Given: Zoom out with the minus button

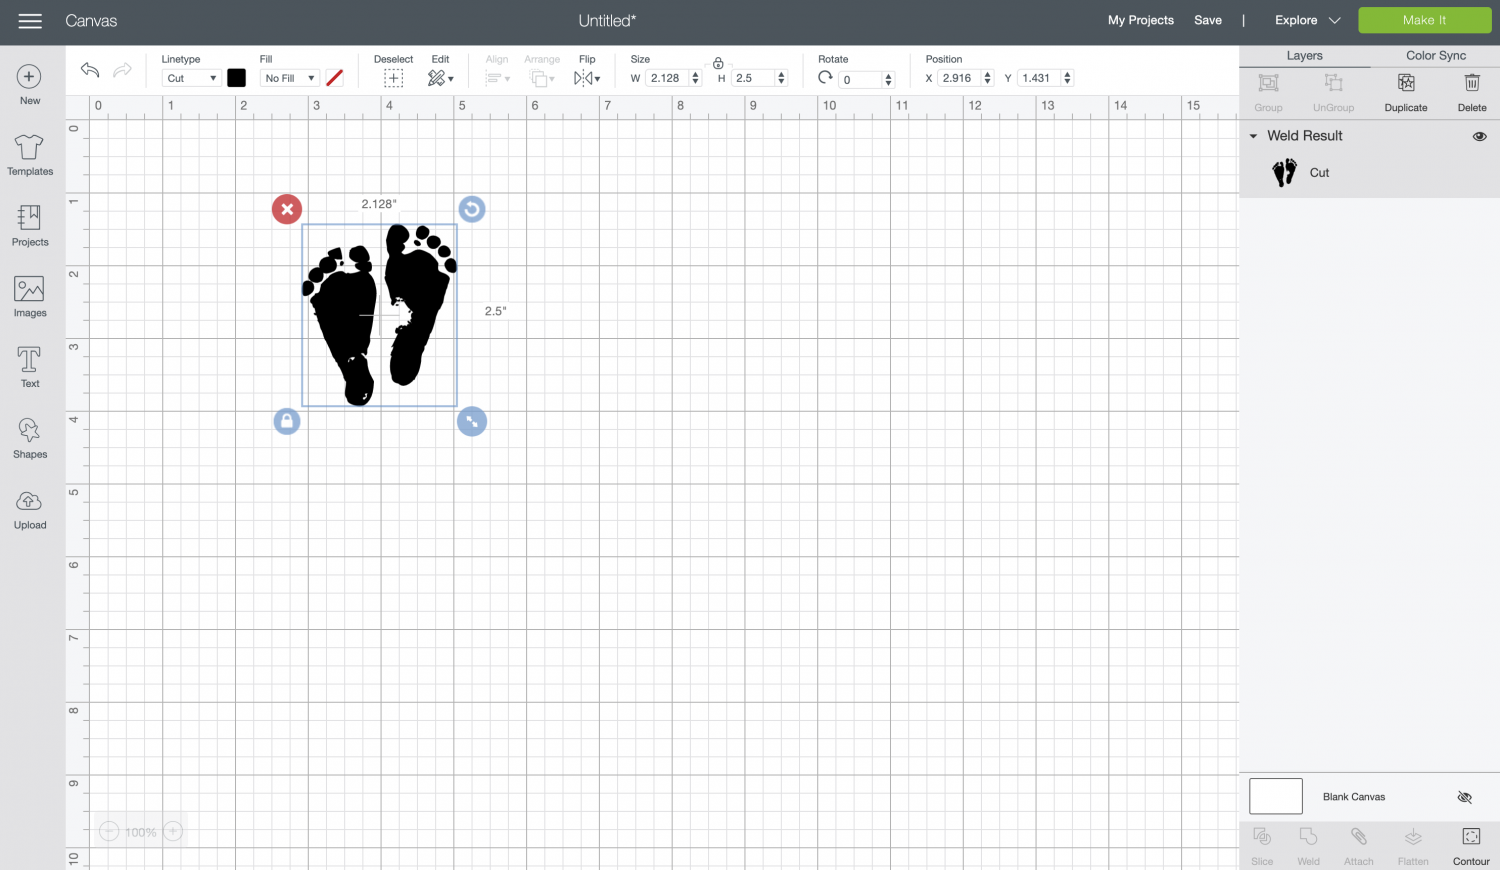Looking at the screenshot, I should (x=109, y=831).
